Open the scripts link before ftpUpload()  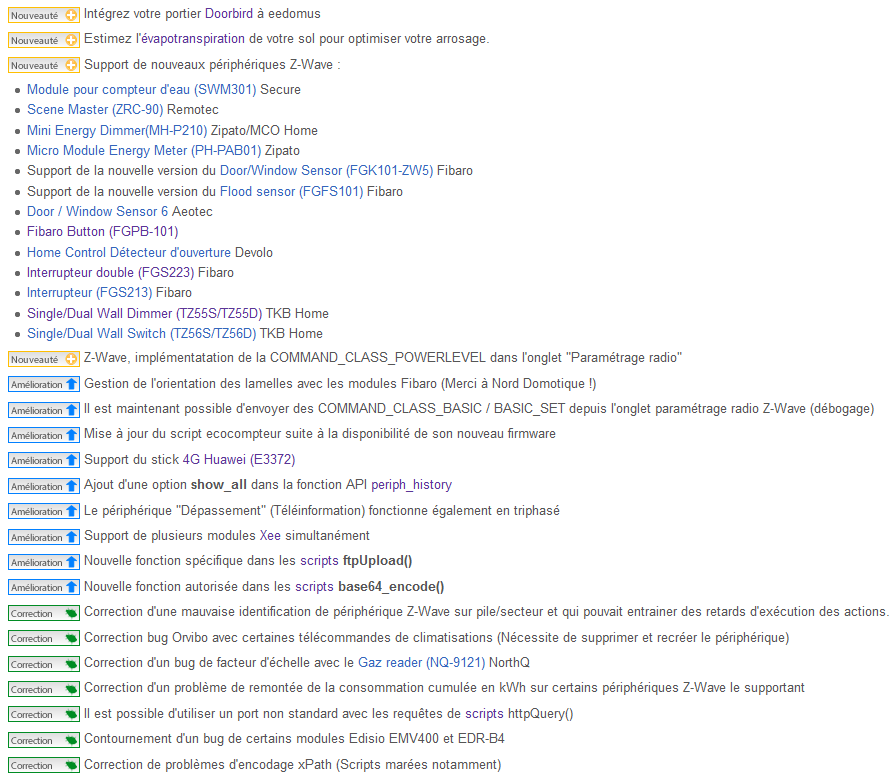[319, 561]
